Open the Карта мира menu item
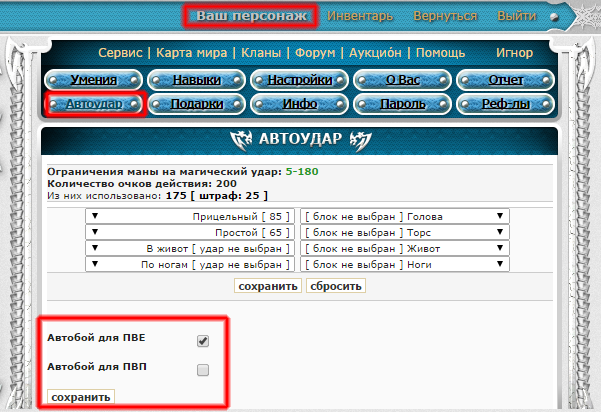The width and height of the screenshot is (601, 412). 189,52
